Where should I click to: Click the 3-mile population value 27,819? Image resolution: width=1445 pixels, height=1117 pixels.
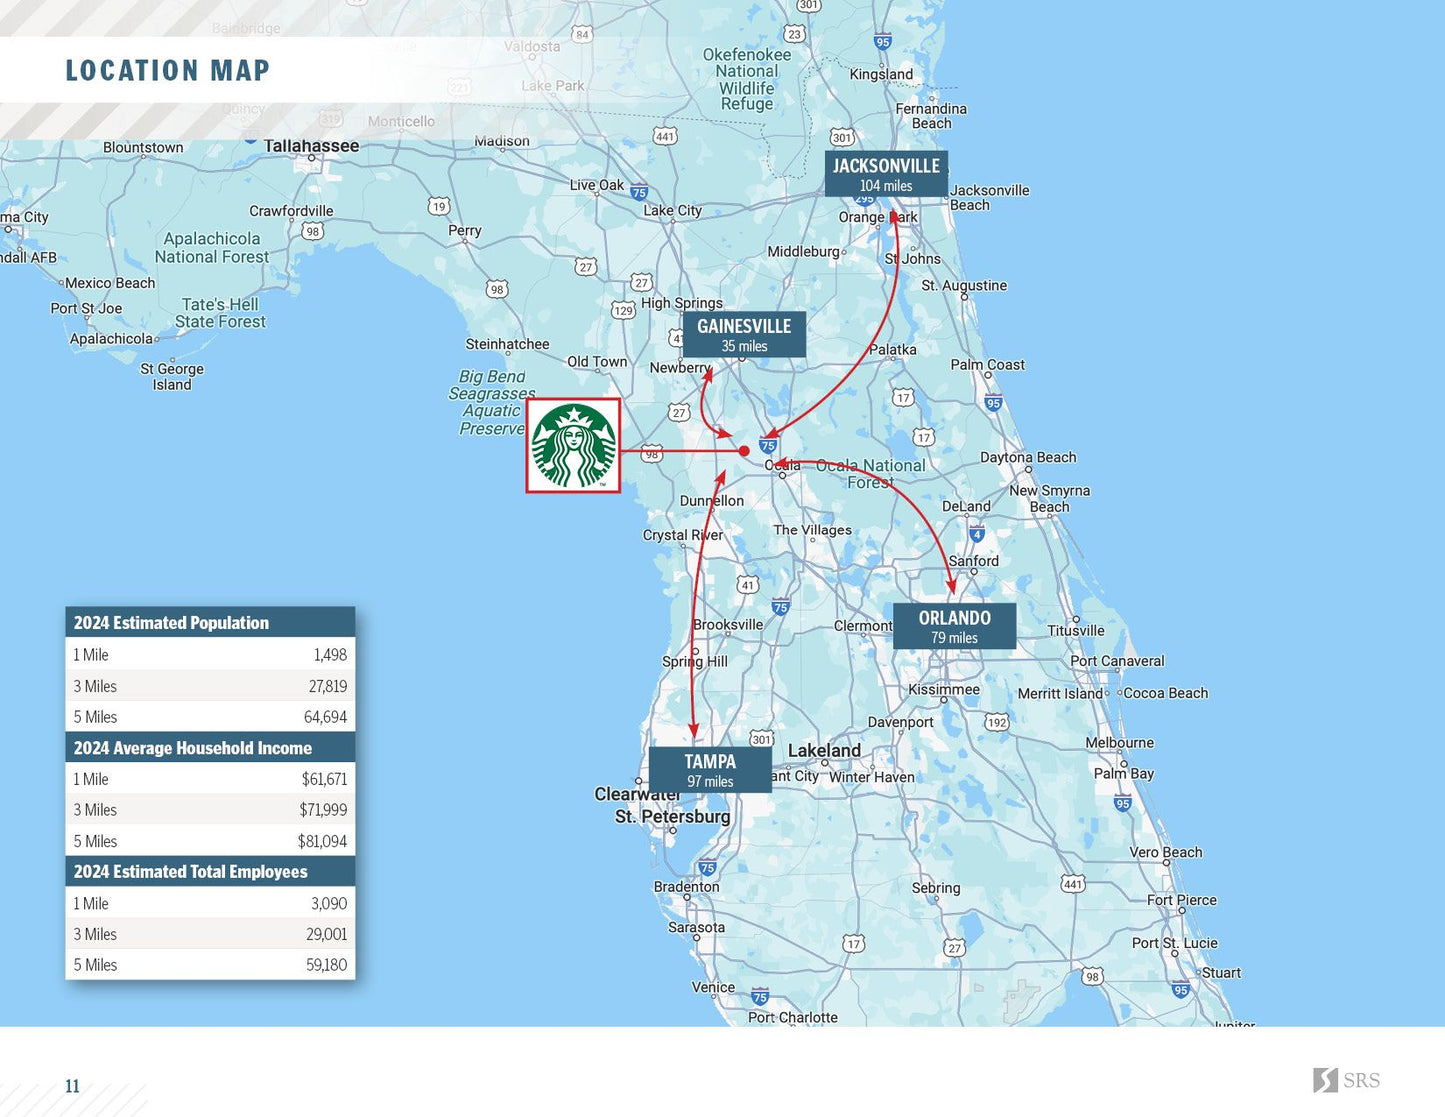pyautogui.click(x=328, y=686)
